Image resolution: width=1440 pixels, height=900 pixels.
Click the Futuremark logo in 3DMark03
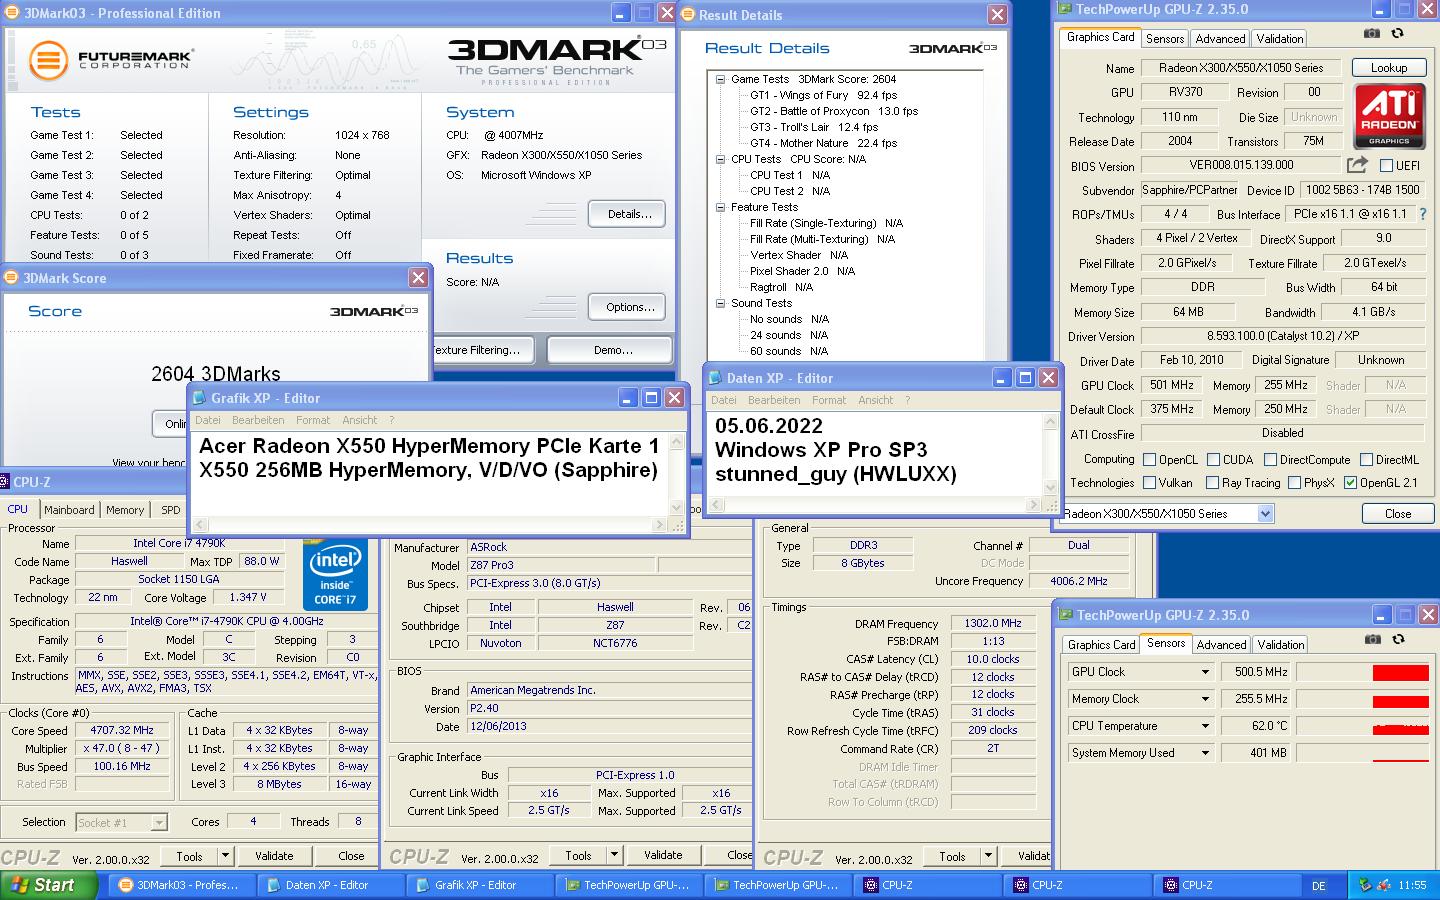[x=110, y=60]
